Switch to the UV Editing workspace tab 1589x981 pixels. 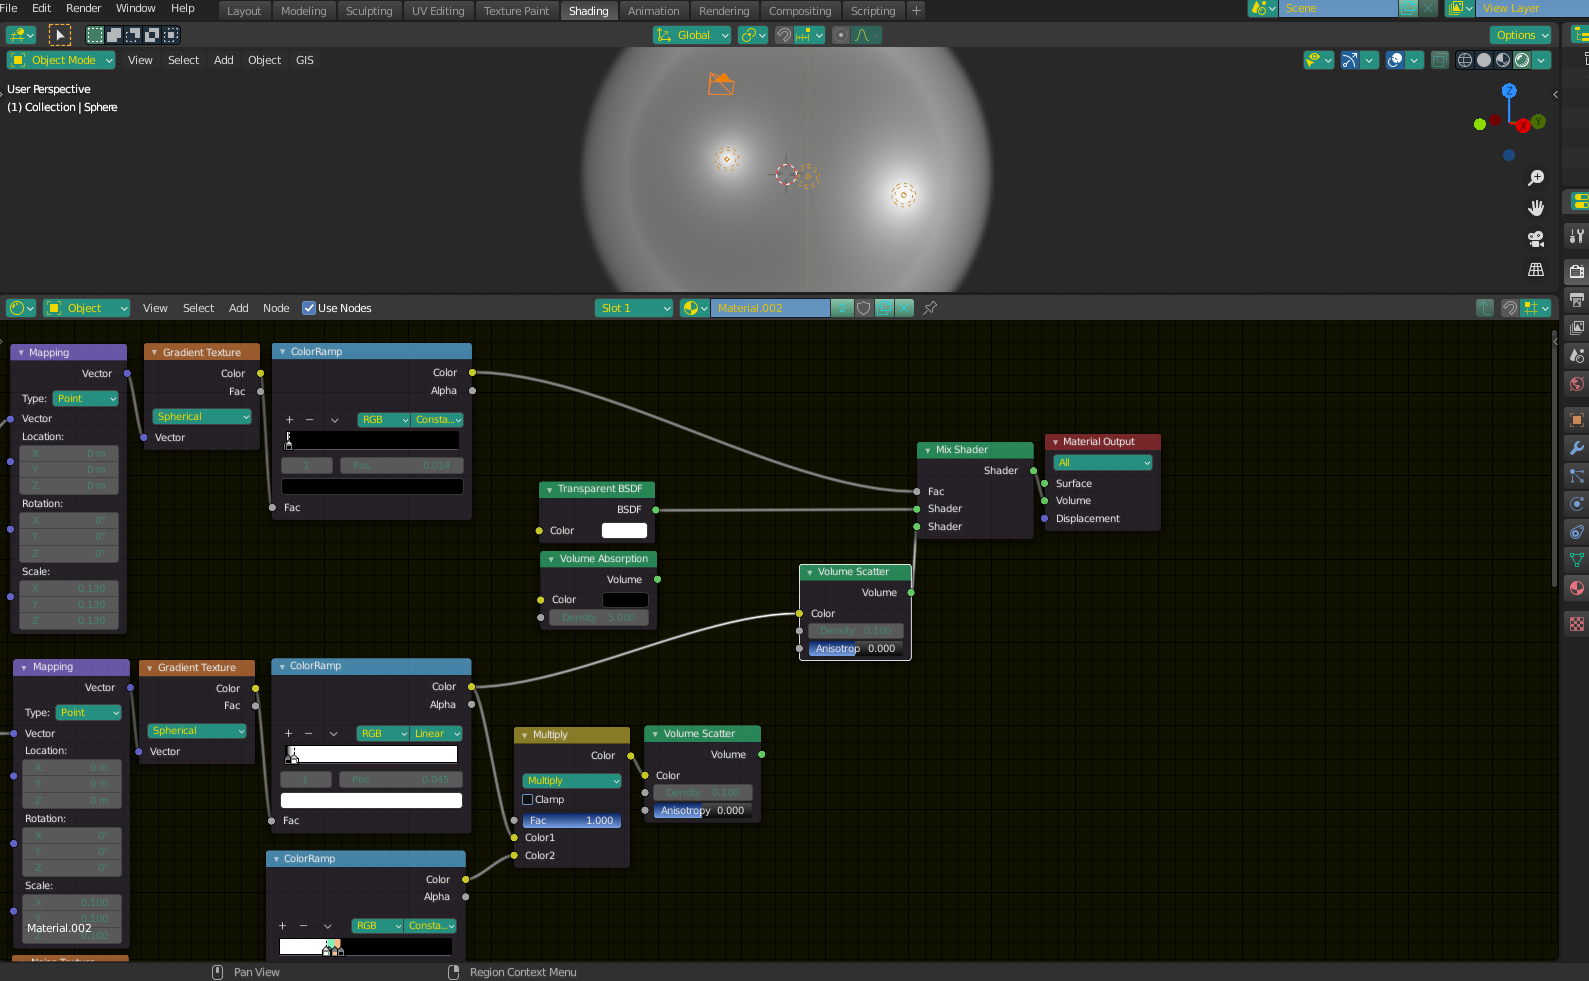coord(438,11)
